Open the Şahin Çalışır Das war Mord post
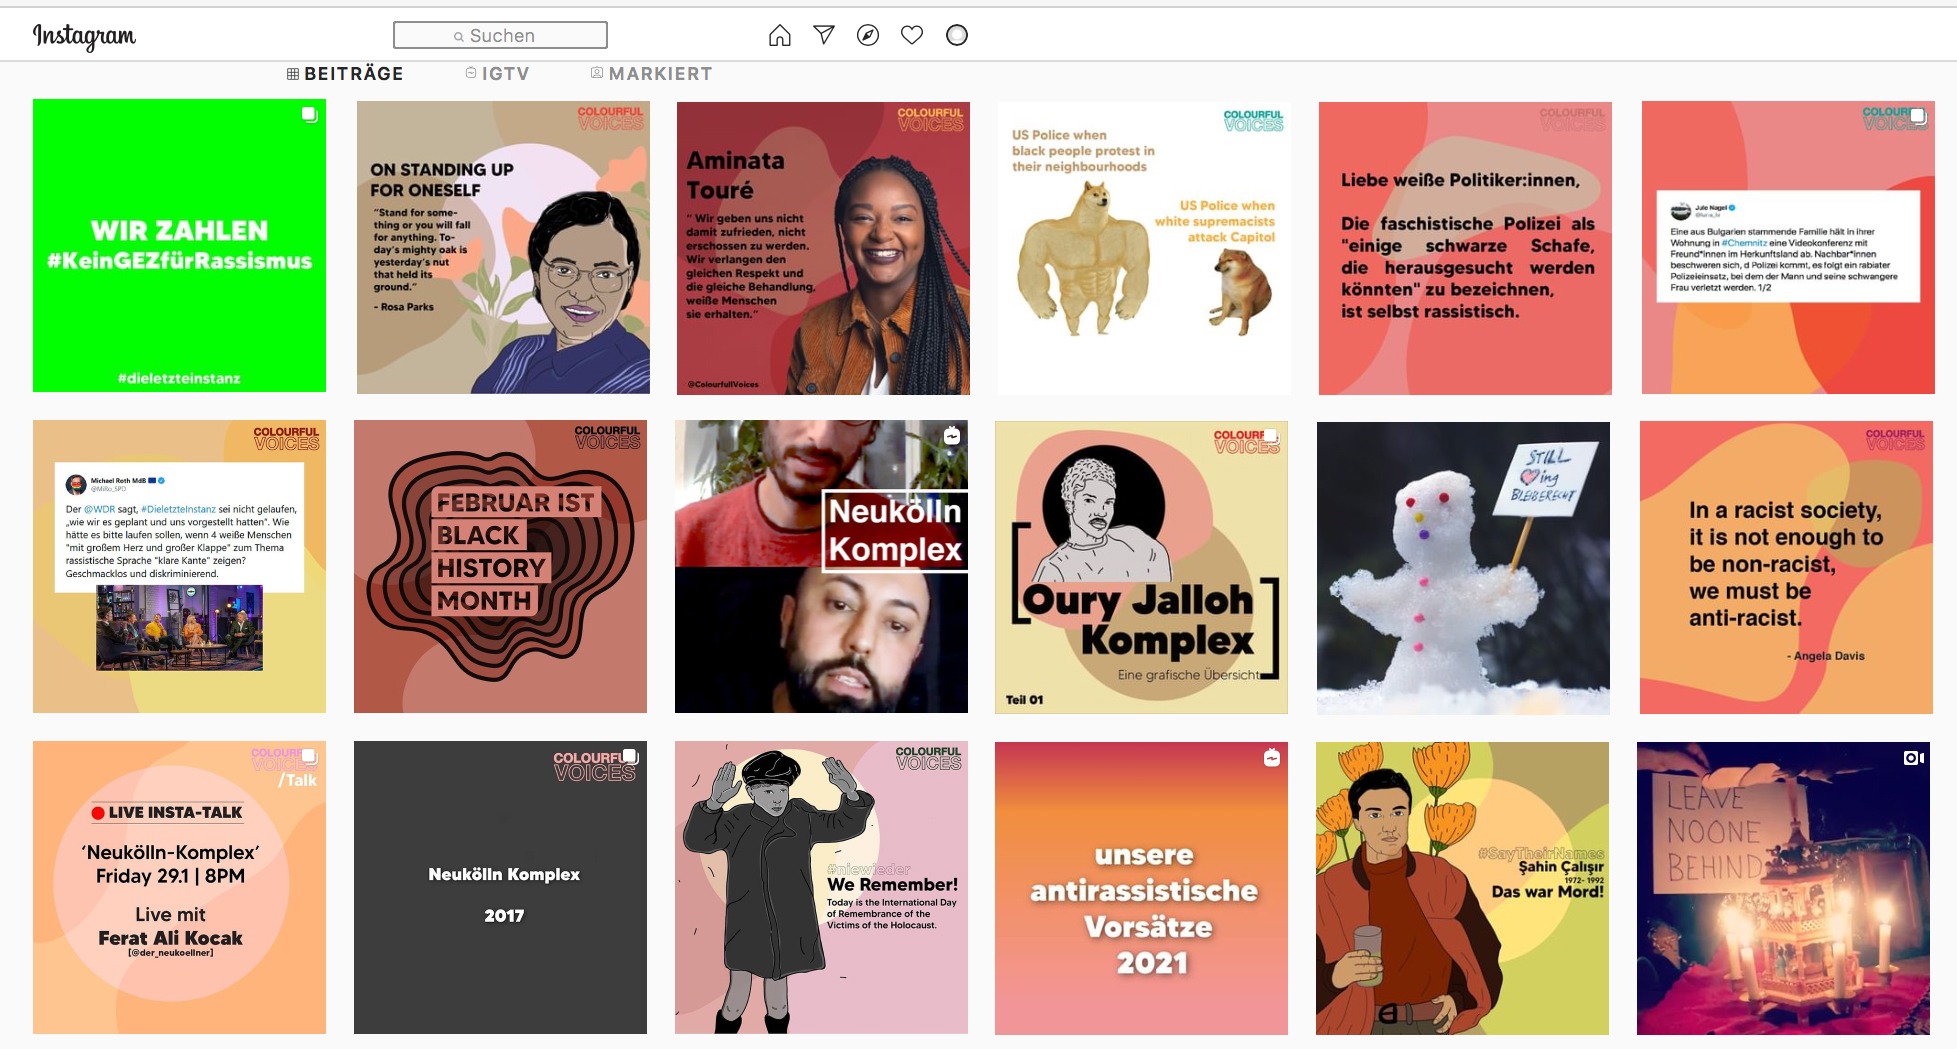 (1462, 888)
